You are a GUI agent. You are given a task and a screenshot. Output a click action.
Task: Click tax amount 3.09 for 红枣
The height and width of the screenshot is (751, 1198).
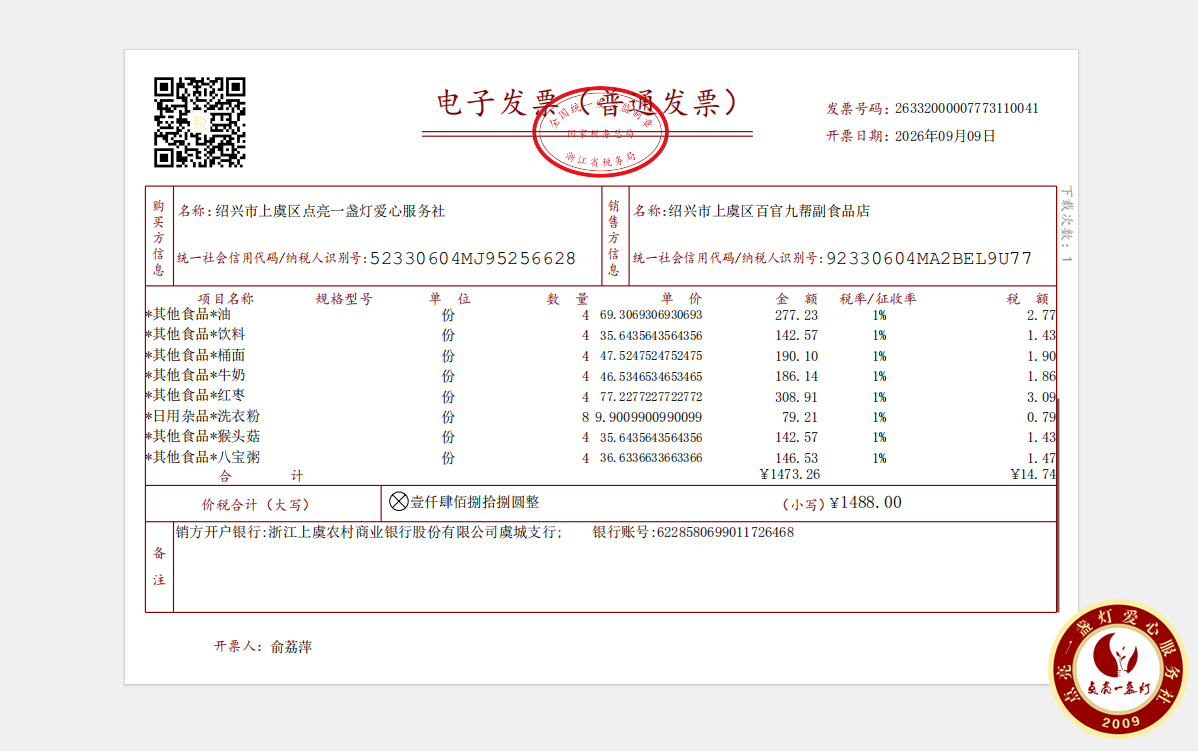(1041, 397)
